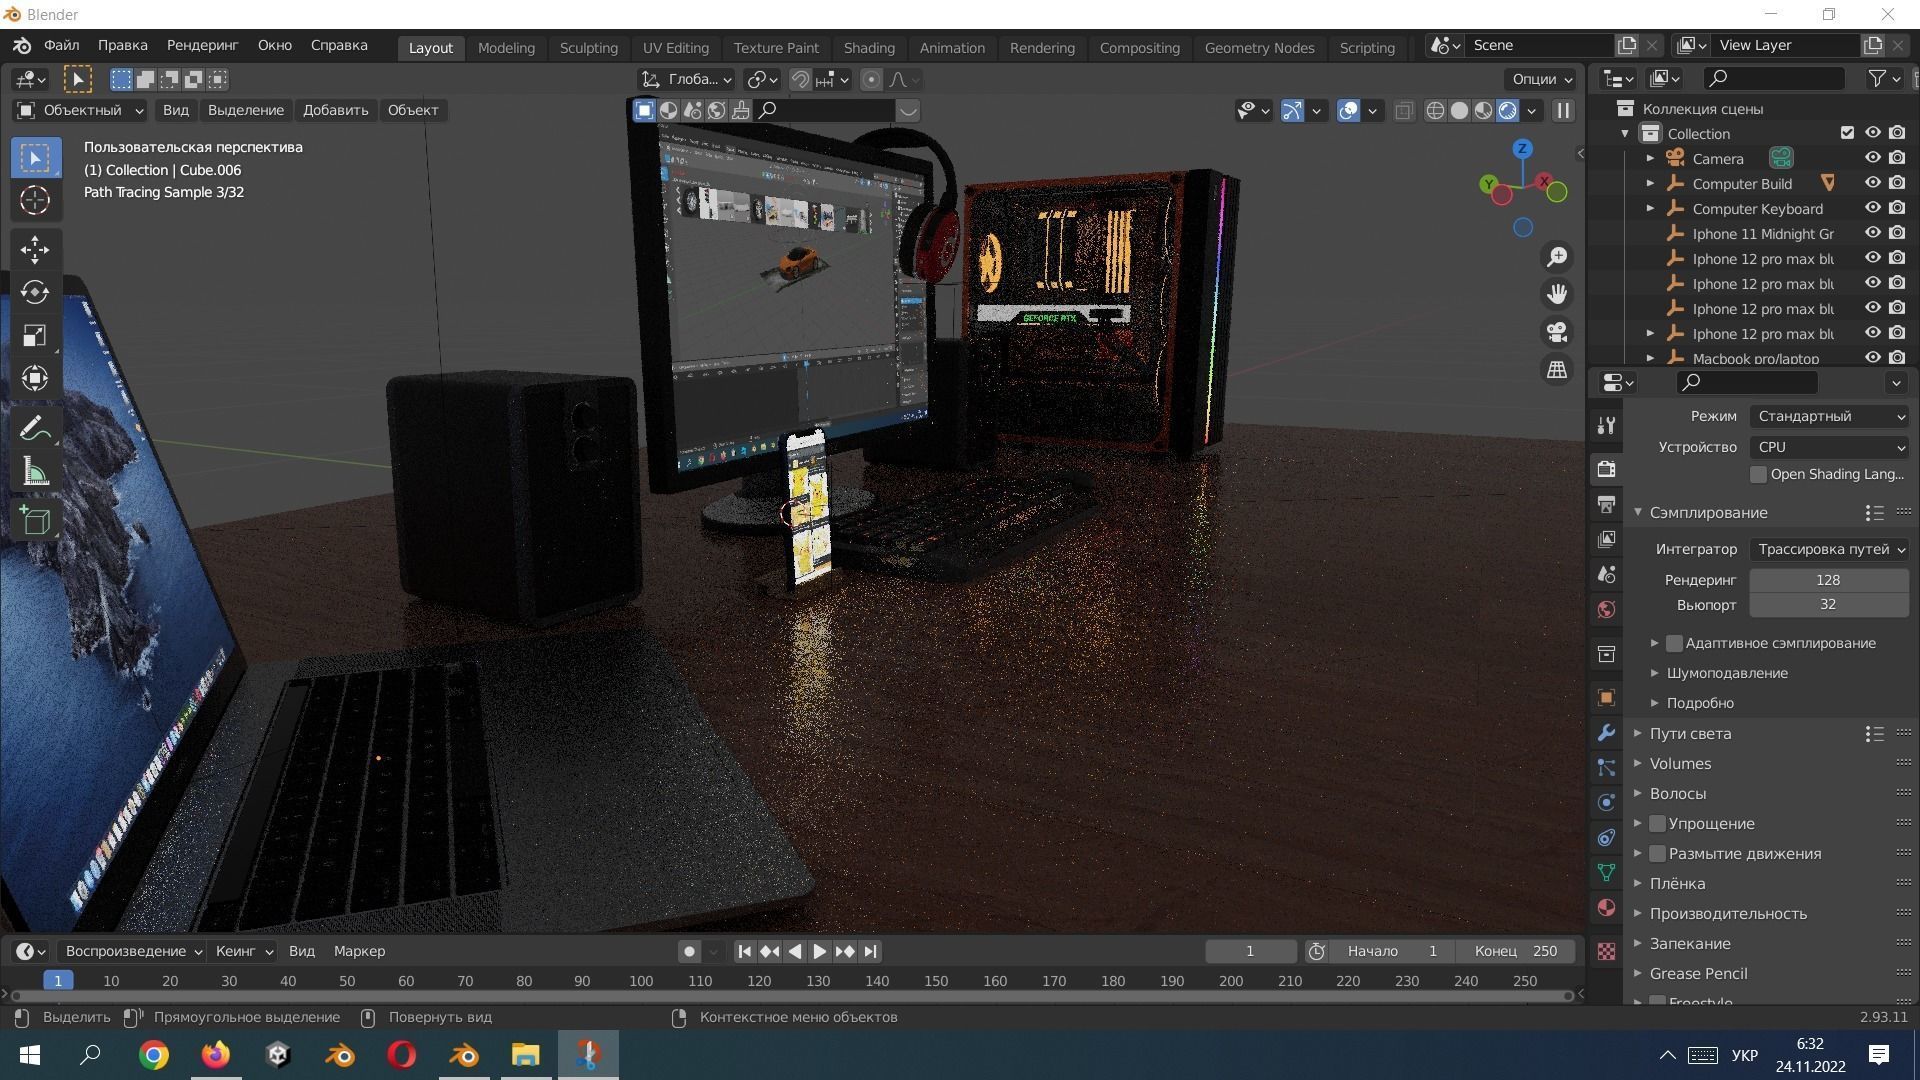The width and height of the screenshot is (1920, 1080).
Task: Pause viewport render preview
Action: coord(1562,111)
